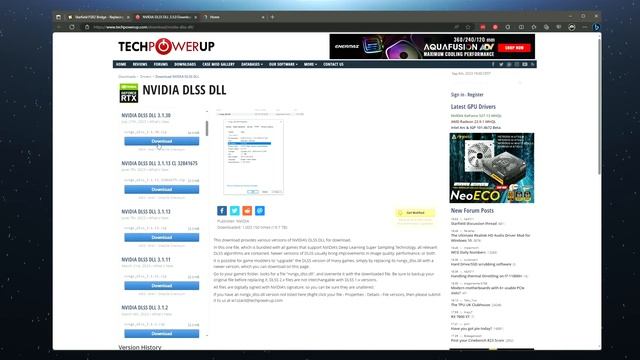Share page on Reddit
Screen dimensions: 640x360
tap(247, 211)
